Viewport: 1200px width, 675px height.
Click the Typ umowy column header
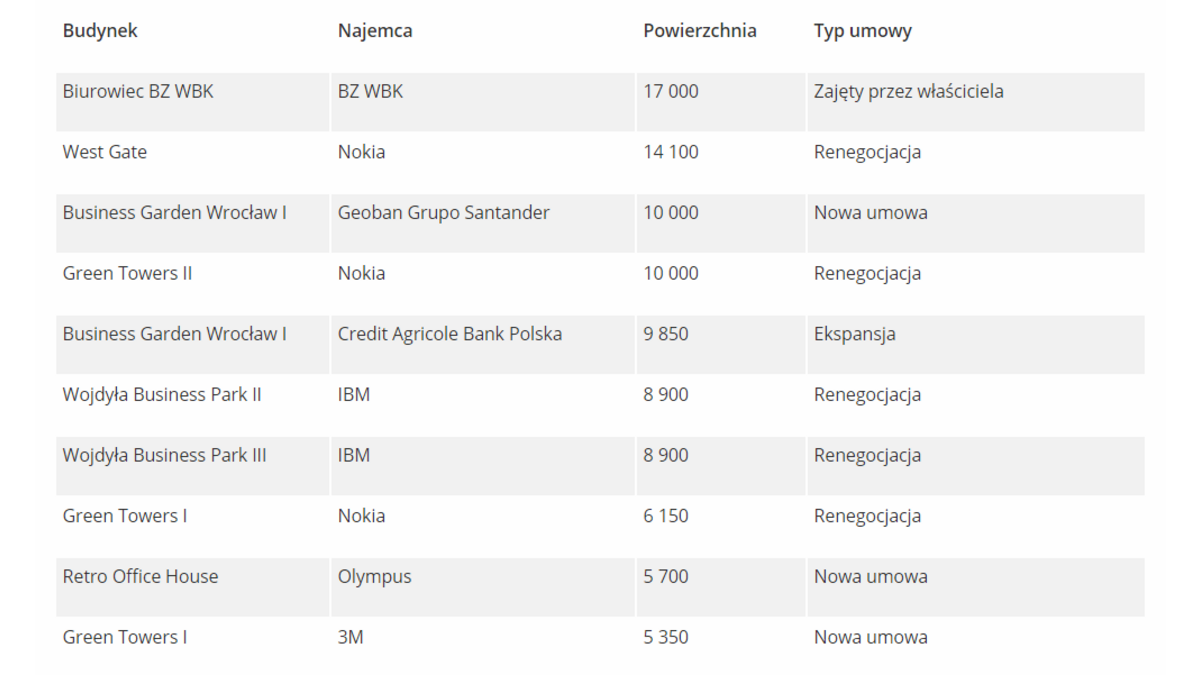pos(862,31)
